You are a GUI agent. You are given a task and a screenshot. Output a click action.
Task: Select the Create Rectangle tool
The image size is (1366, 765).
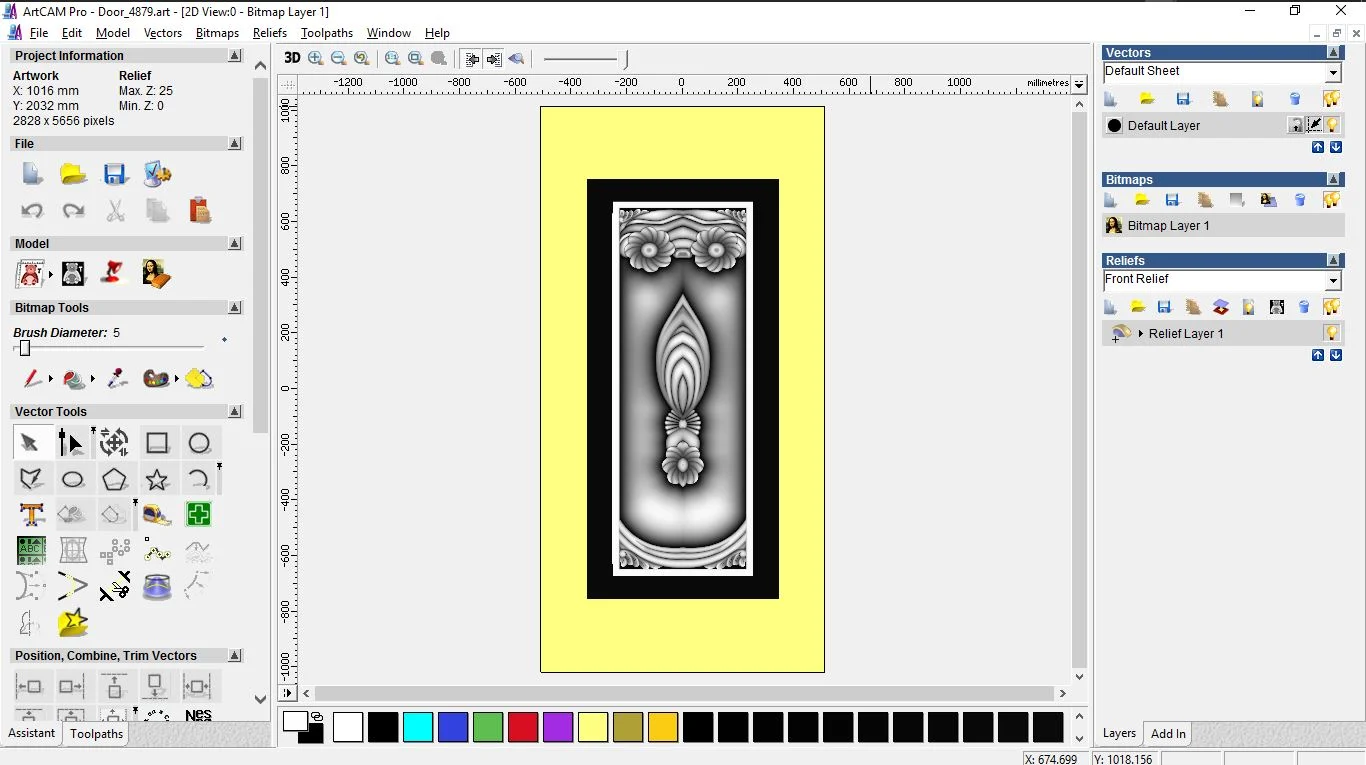click(x=157, y=442)
